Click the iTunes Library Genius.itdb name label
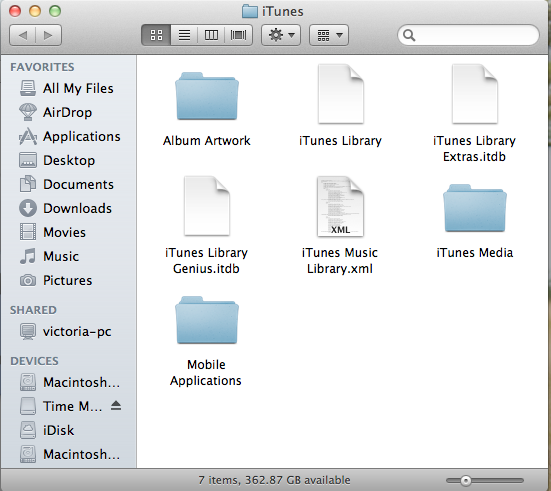The image size is (551, 491). (206, 260)
